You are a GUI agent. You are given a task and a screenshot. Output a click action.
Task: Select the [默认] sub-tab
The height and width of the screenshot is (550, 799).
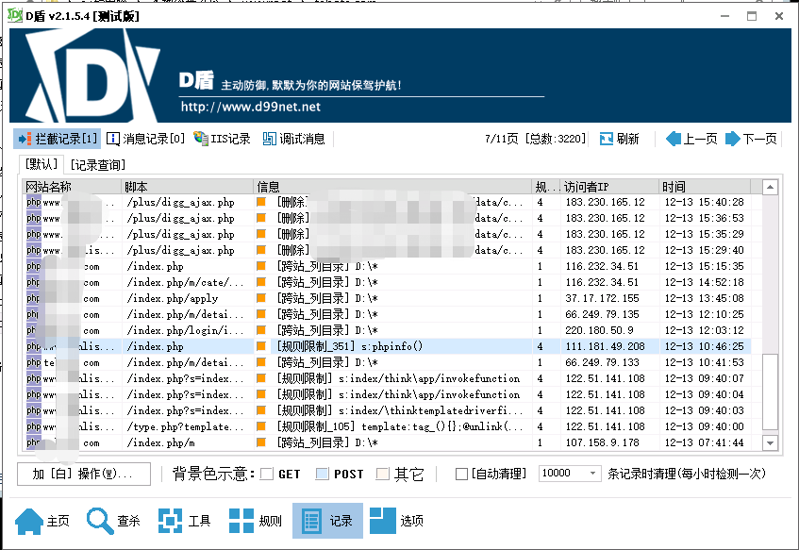click(41, 164)
